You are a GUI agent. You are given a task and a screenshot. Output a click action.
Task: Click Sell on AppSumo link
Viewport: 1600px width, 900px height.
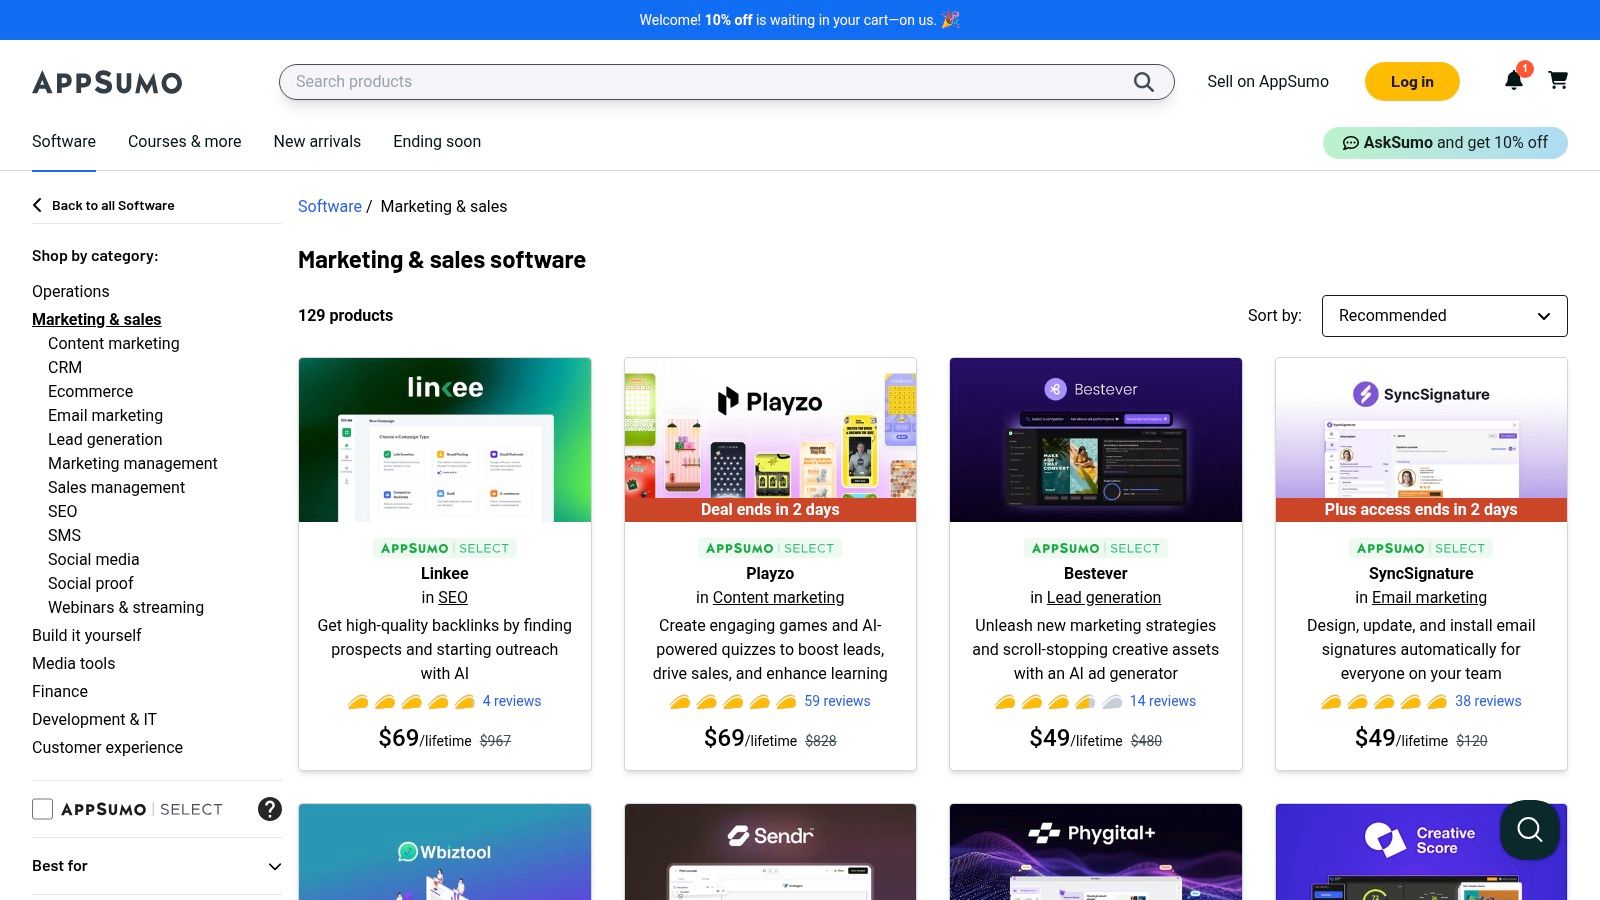[1268, 82]
